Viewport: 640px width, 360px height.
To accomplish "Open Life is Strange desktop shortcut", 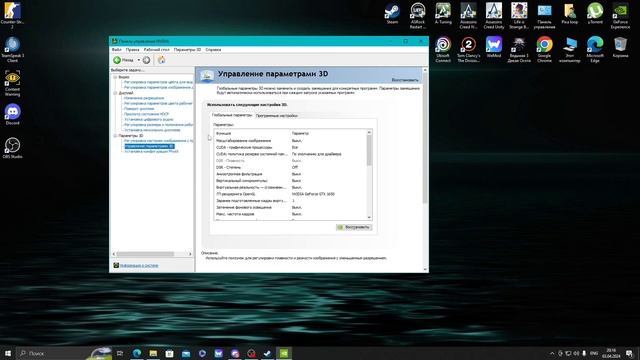I will click(519, 16).
